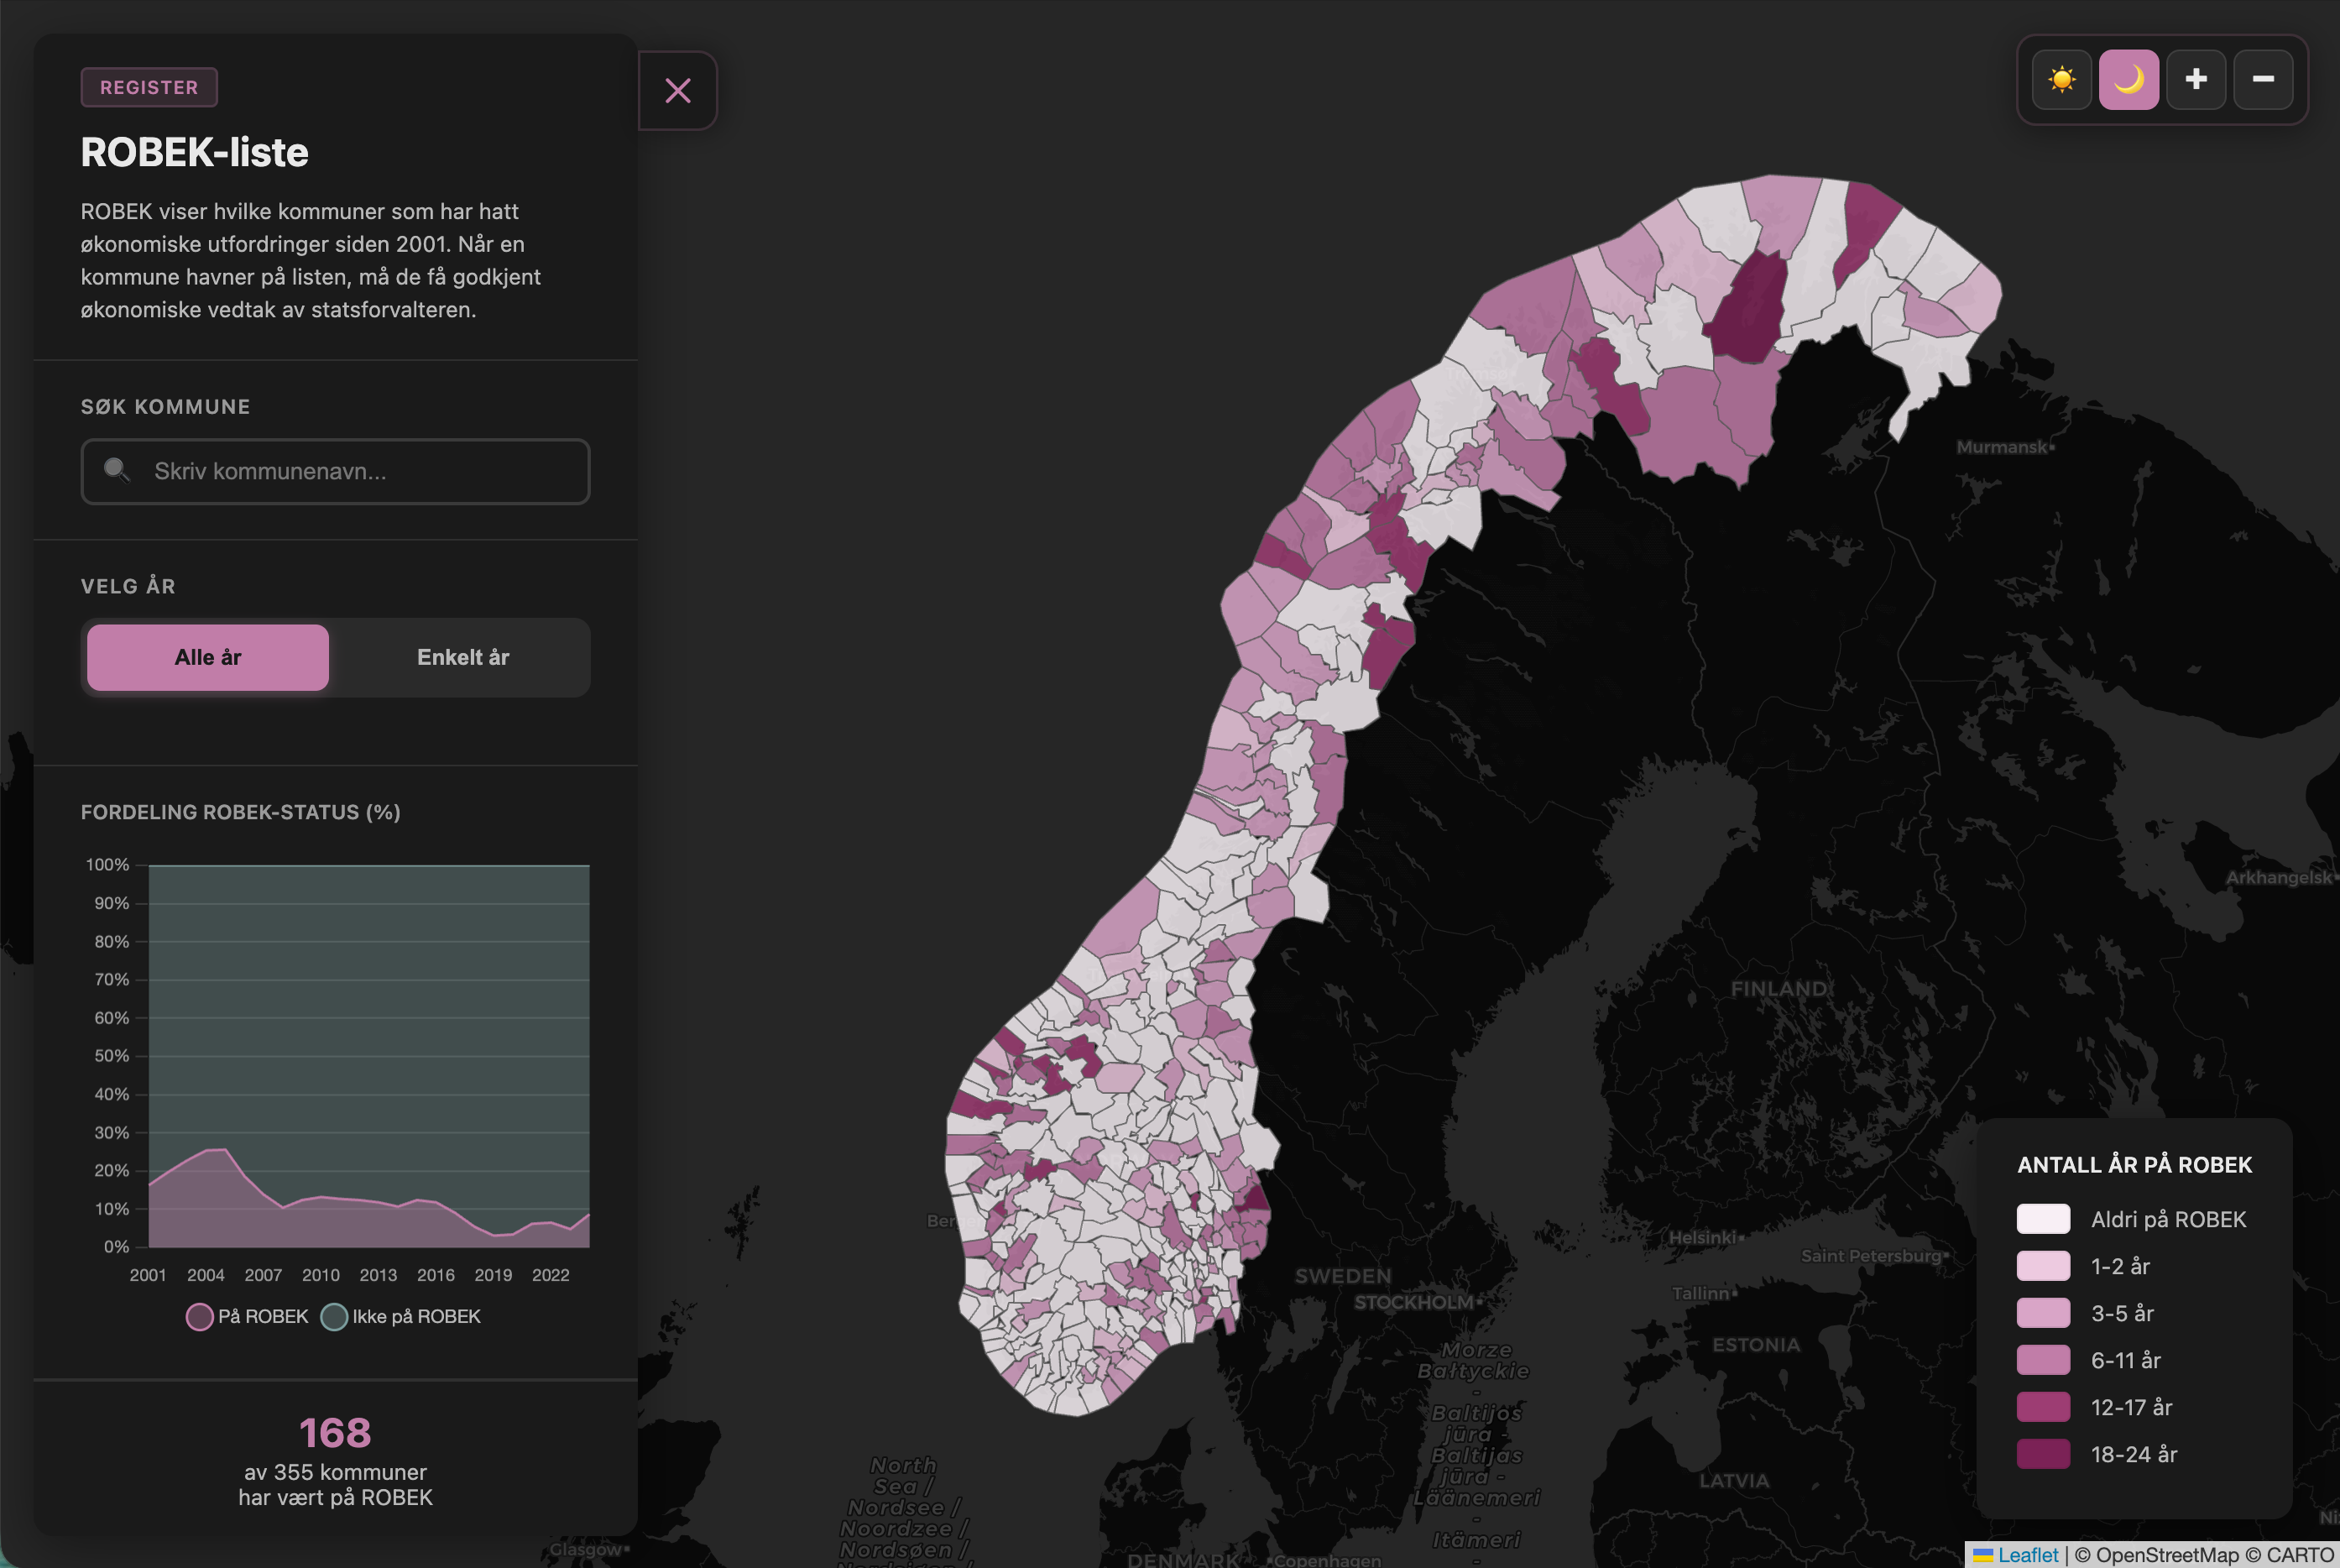The height and width of the screenshot is (1568, 2340).
Task: Click the CARTO attribution link
Action: [x=2299, y=1555]
